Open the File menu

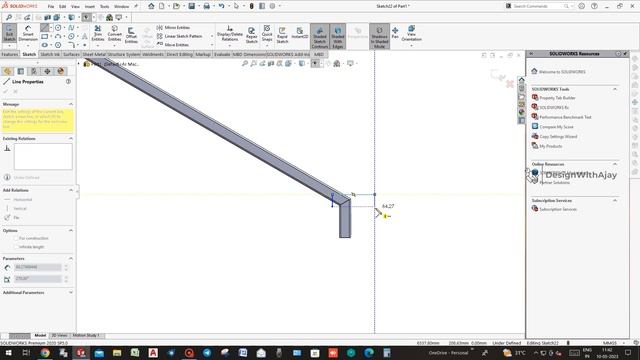tap(51, 7)
